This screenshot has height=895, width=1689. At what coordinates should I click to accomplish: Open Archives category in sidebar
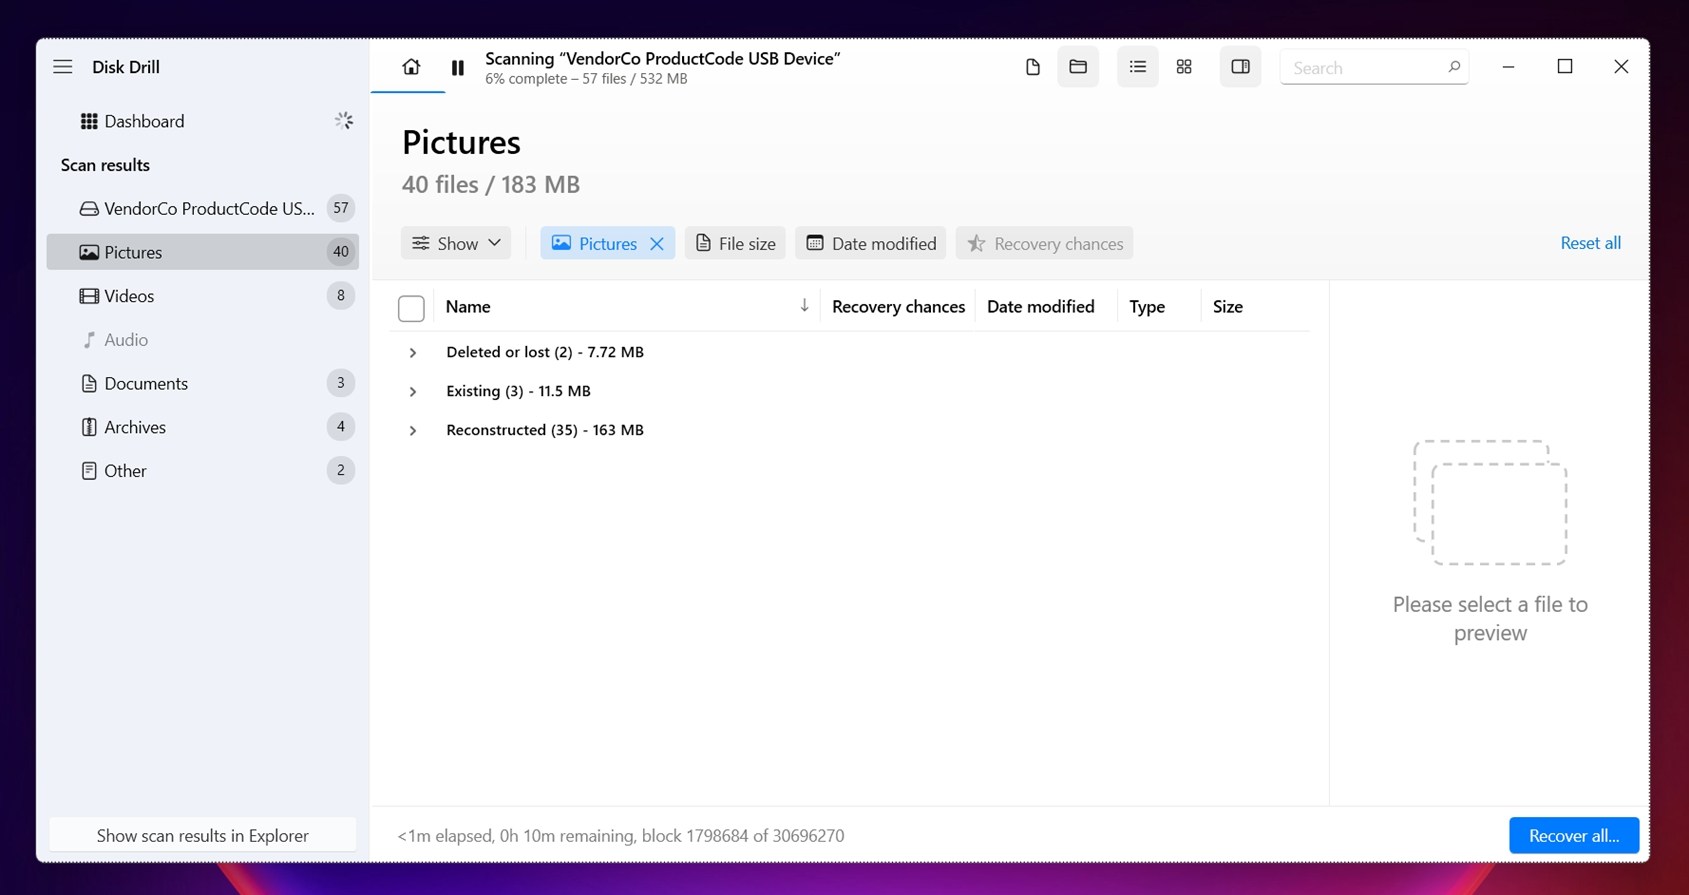tap(135, 427)
